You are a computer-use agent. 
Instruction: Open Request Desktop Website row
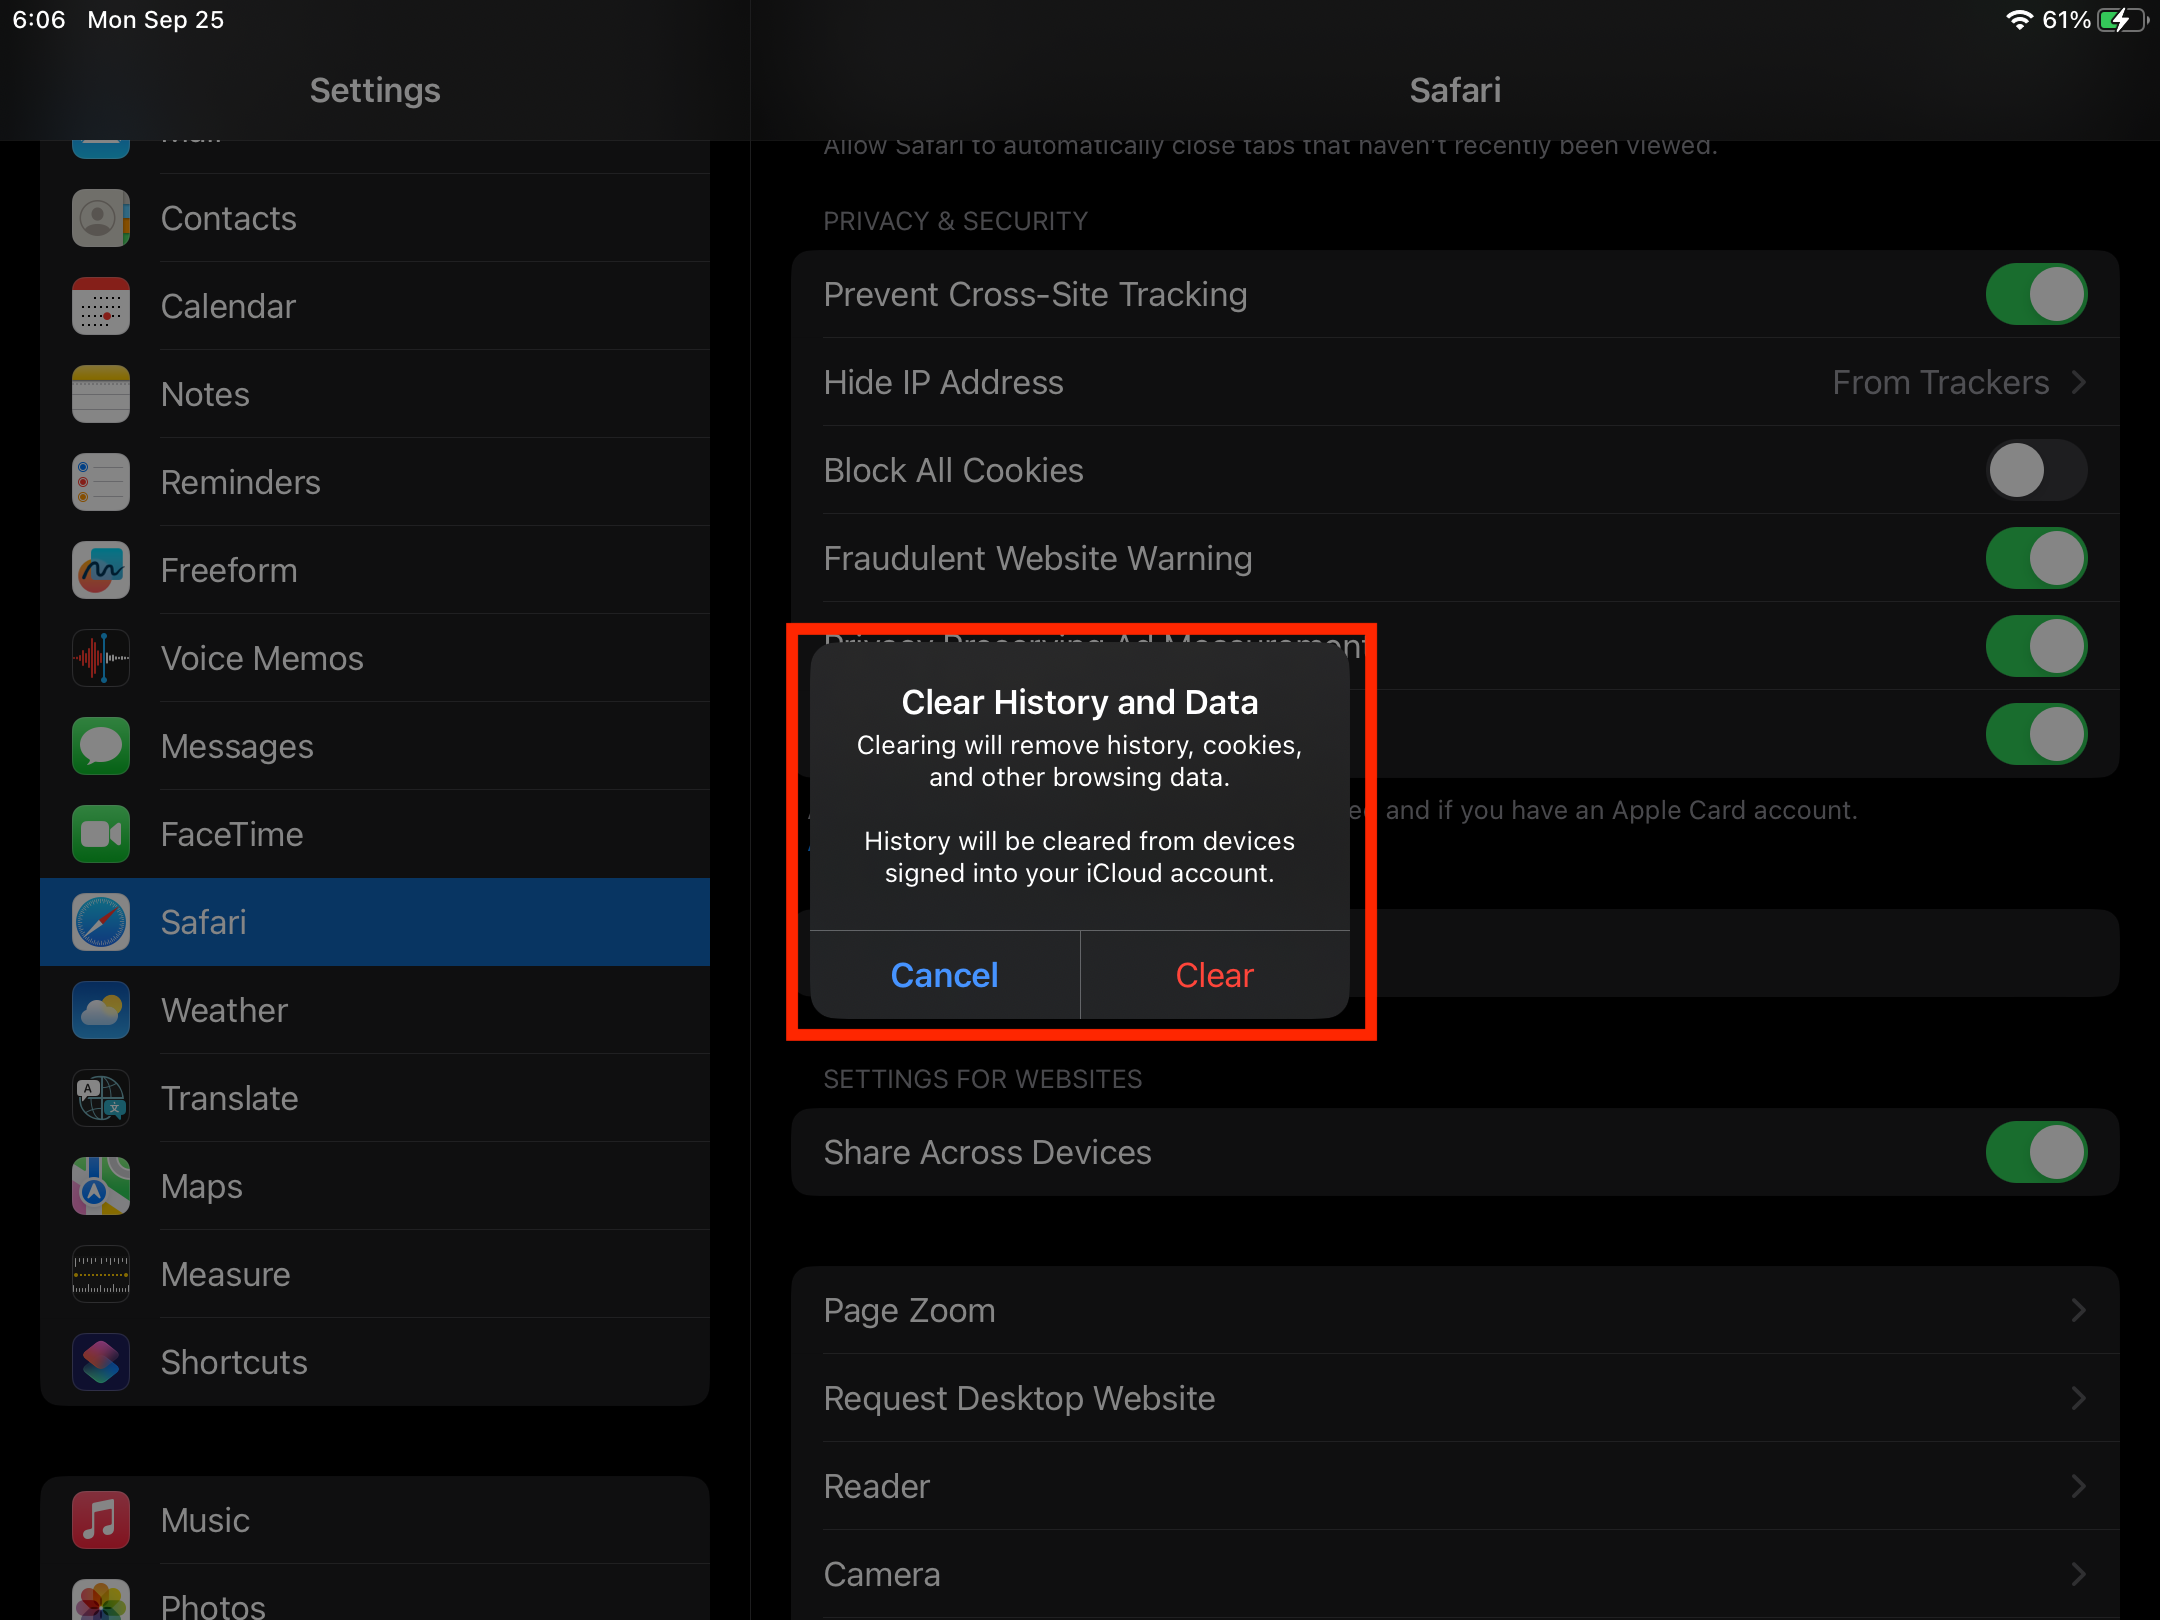click(1455, 1398)
